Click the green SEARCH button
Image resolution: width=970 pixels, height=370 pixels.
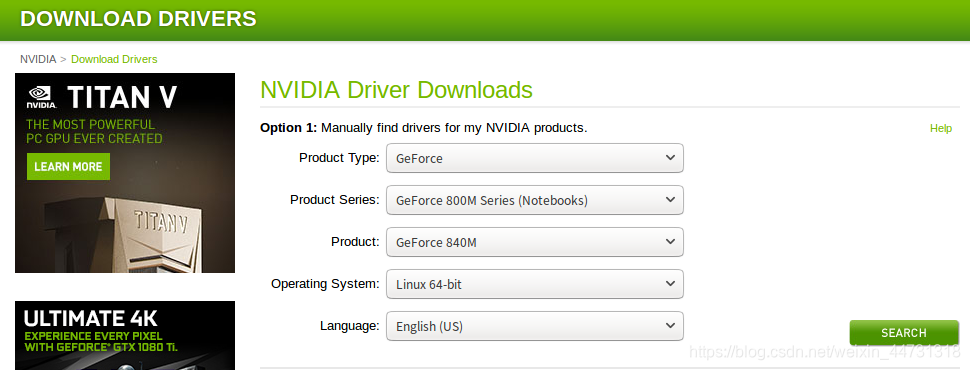(x=904, y=333)
